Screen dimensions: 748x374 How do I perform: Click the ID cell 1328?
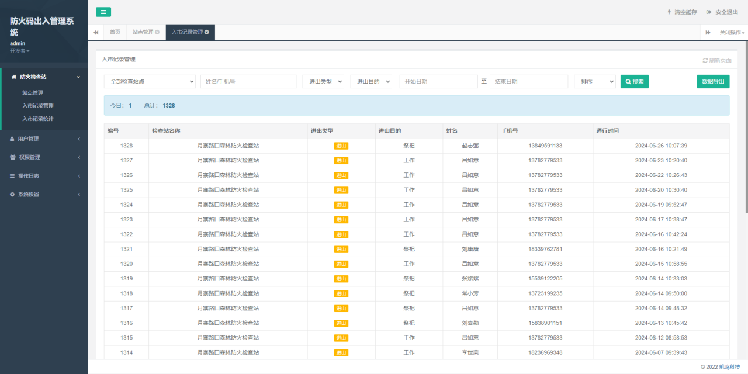point(126,145)
